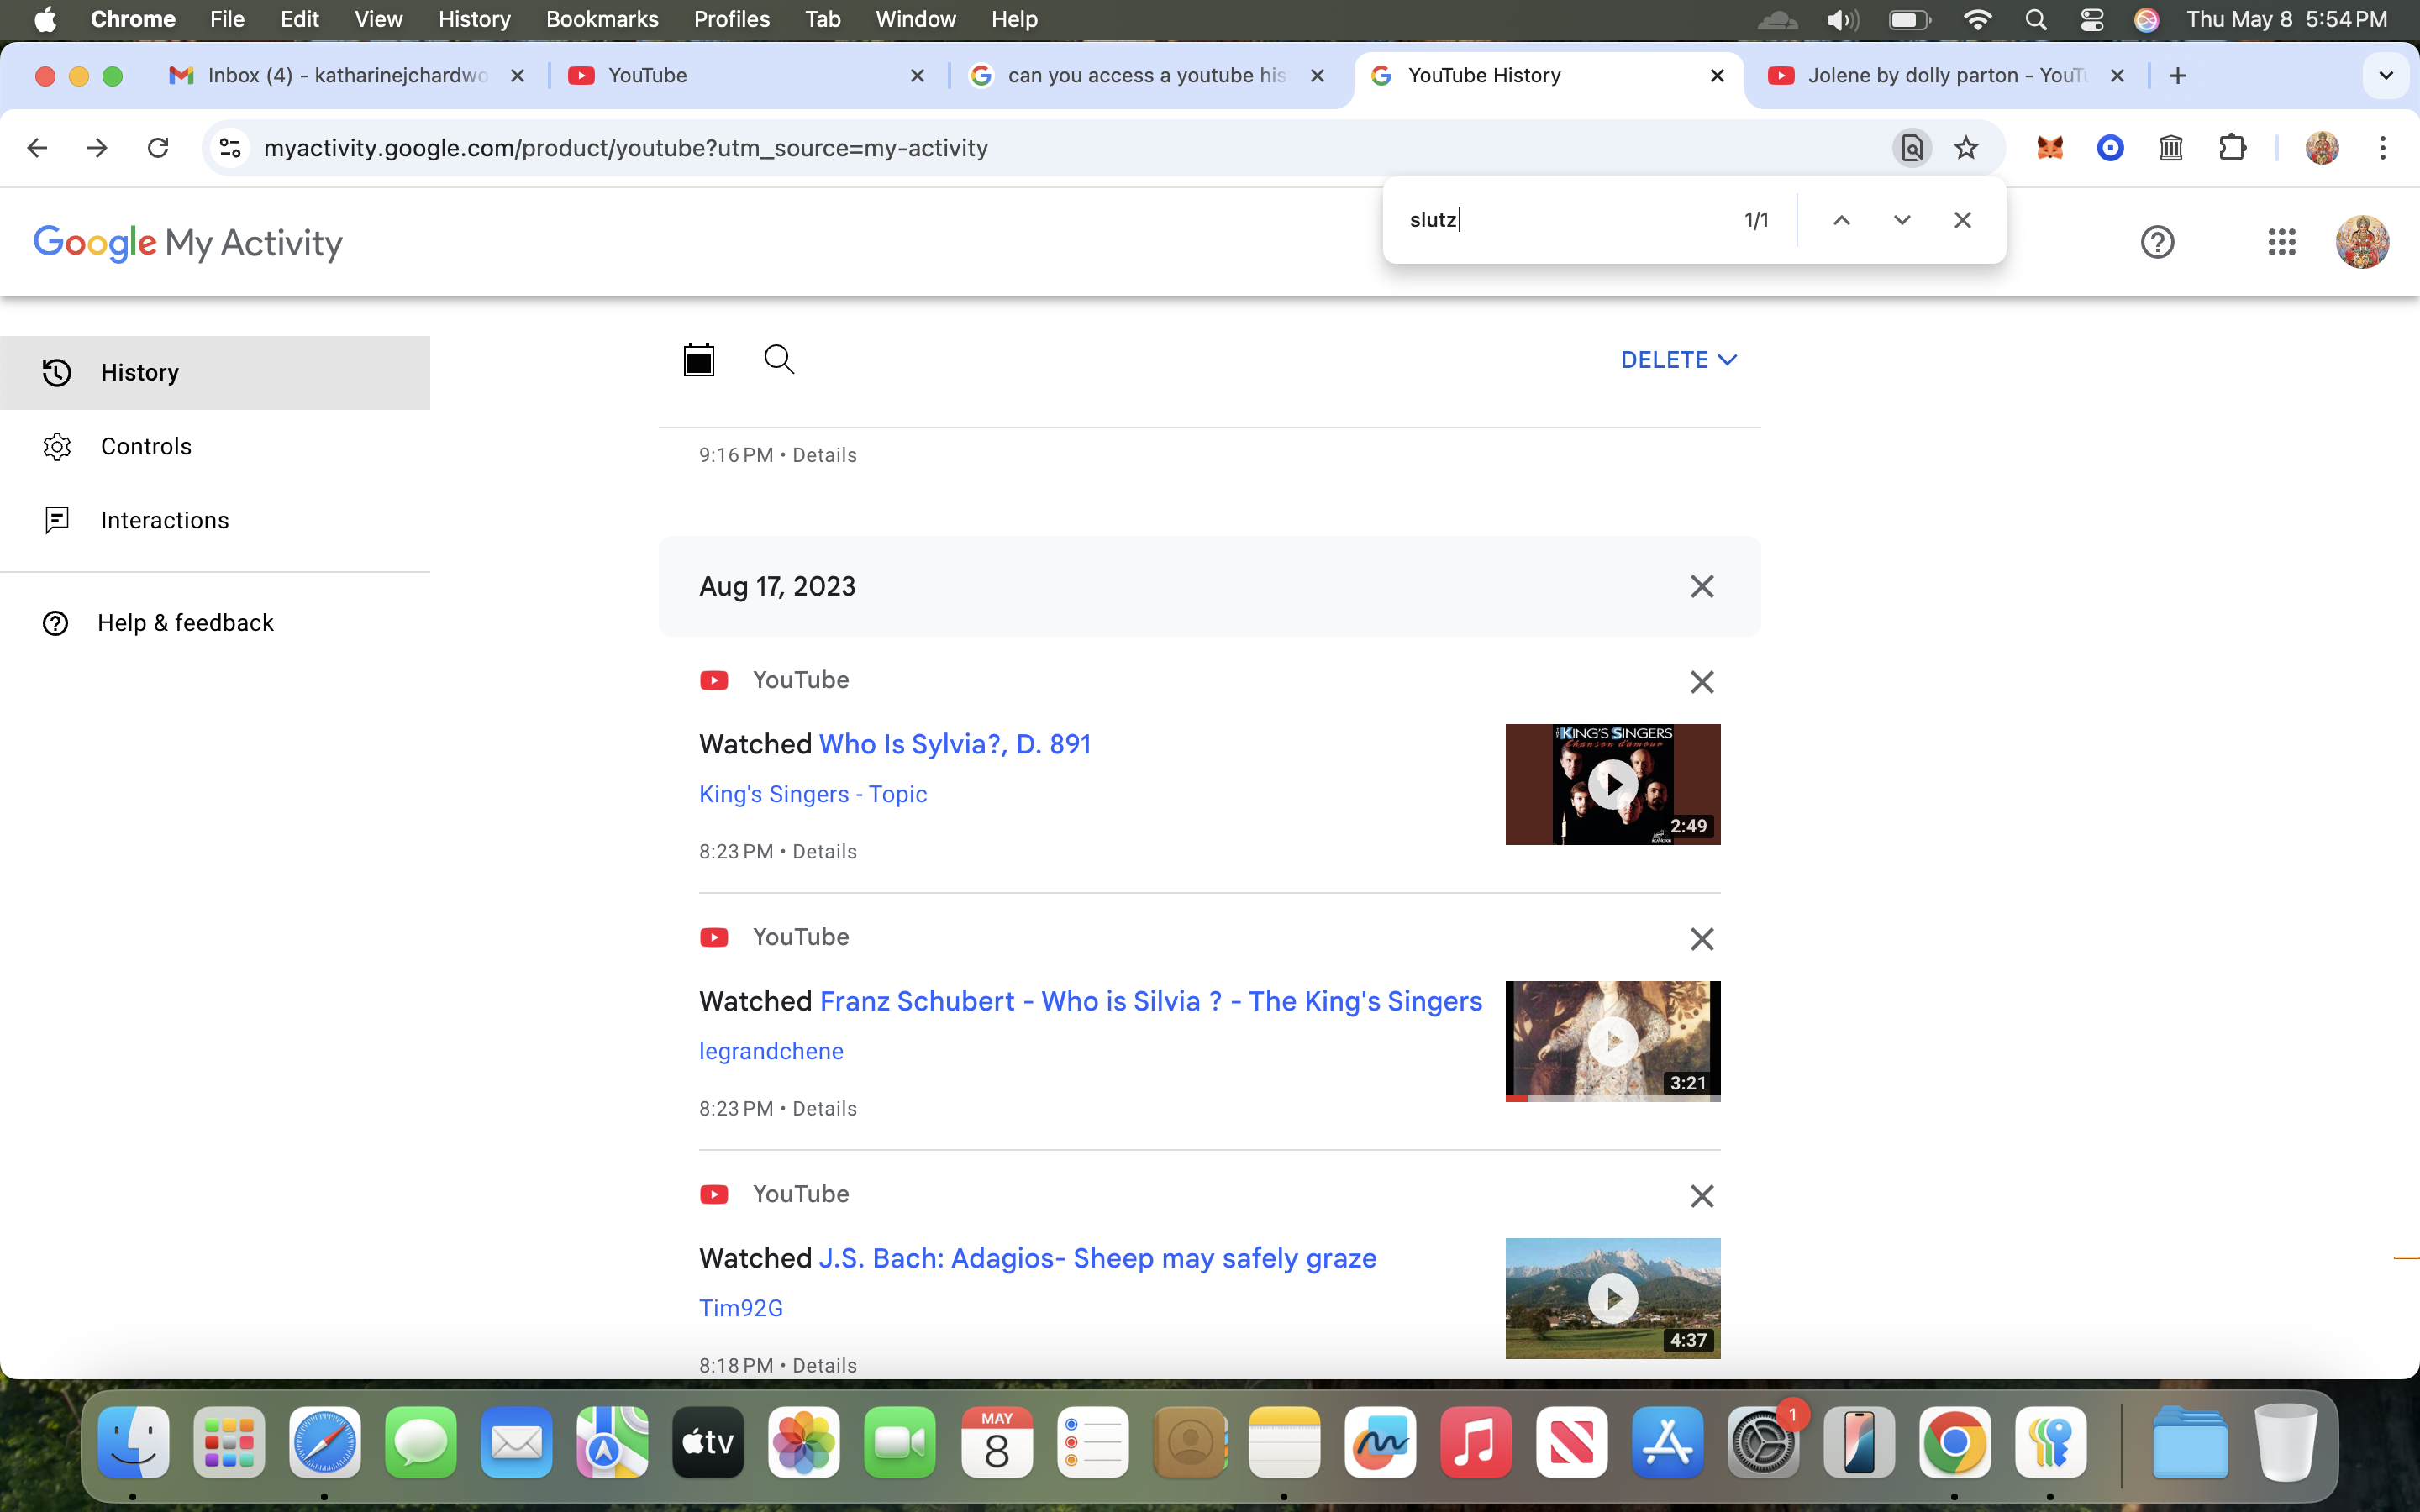The height and width of the screenshot is (1512, 2420).
Task: Play the 3:21 Who is Silvia thumbnail
Action: tap(1613, 1041)
